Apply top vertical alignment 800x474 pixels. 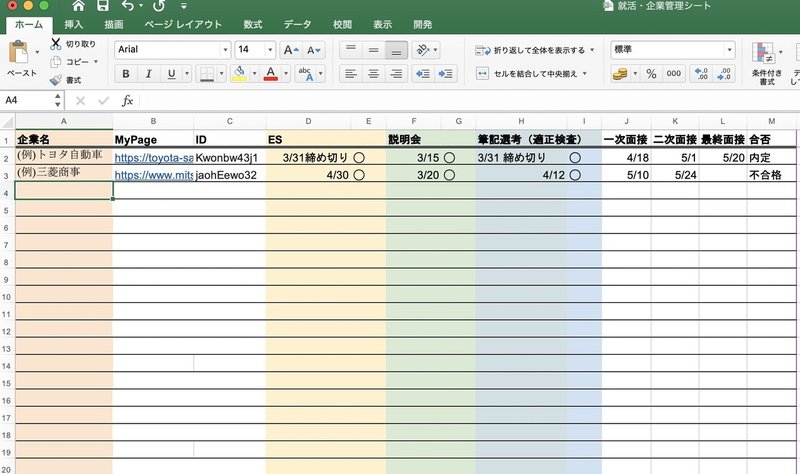[x=351, y=50]
